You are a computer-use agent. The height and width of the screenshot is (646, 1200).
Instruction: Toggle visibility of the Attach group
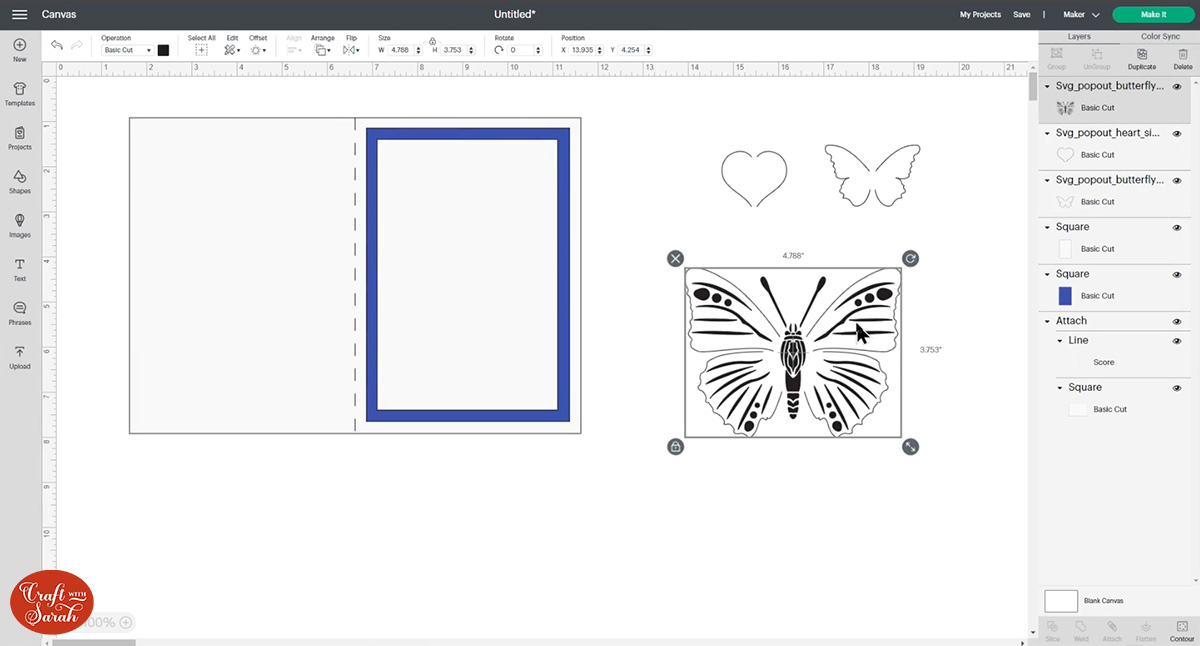click(x=1177, y=320)
